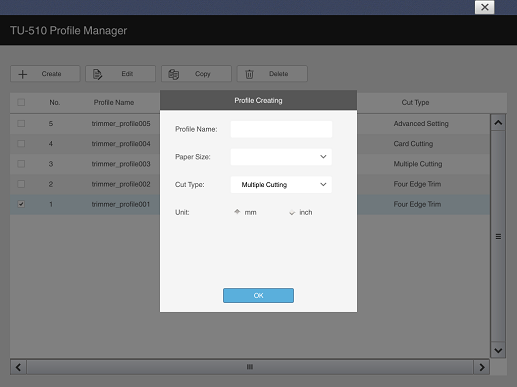
Task: Click the Delete button label
Action: (x=279, y=74)
